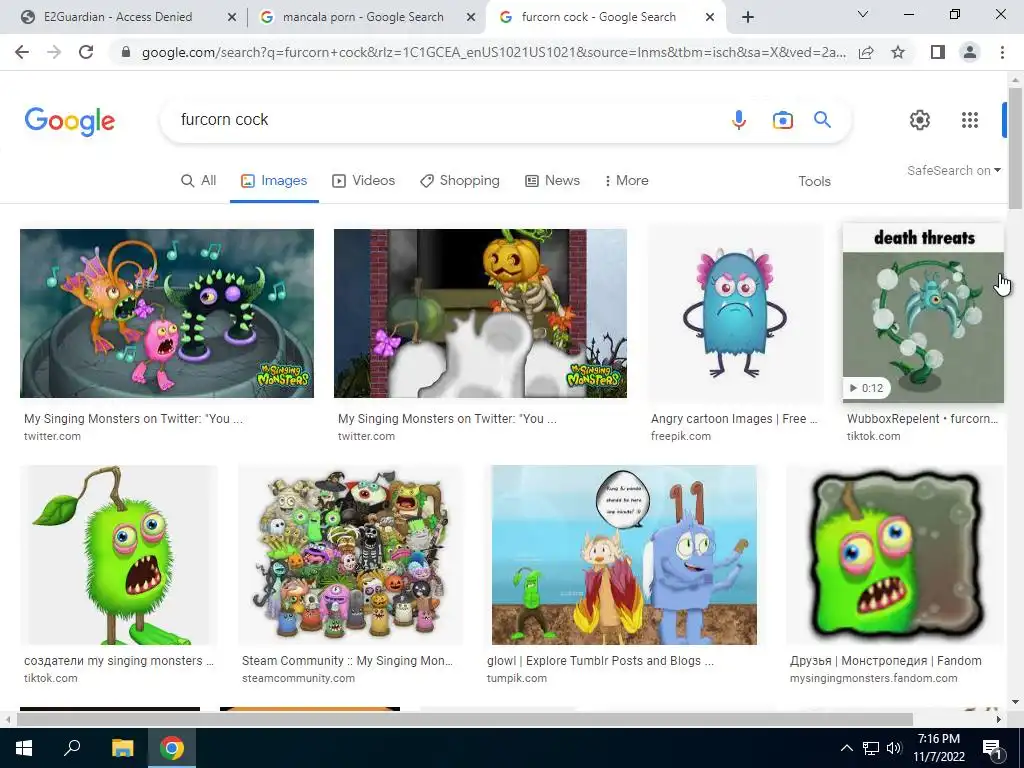Open the News results tab
This screenshot has width=1024, height=768.
[552, 181]
